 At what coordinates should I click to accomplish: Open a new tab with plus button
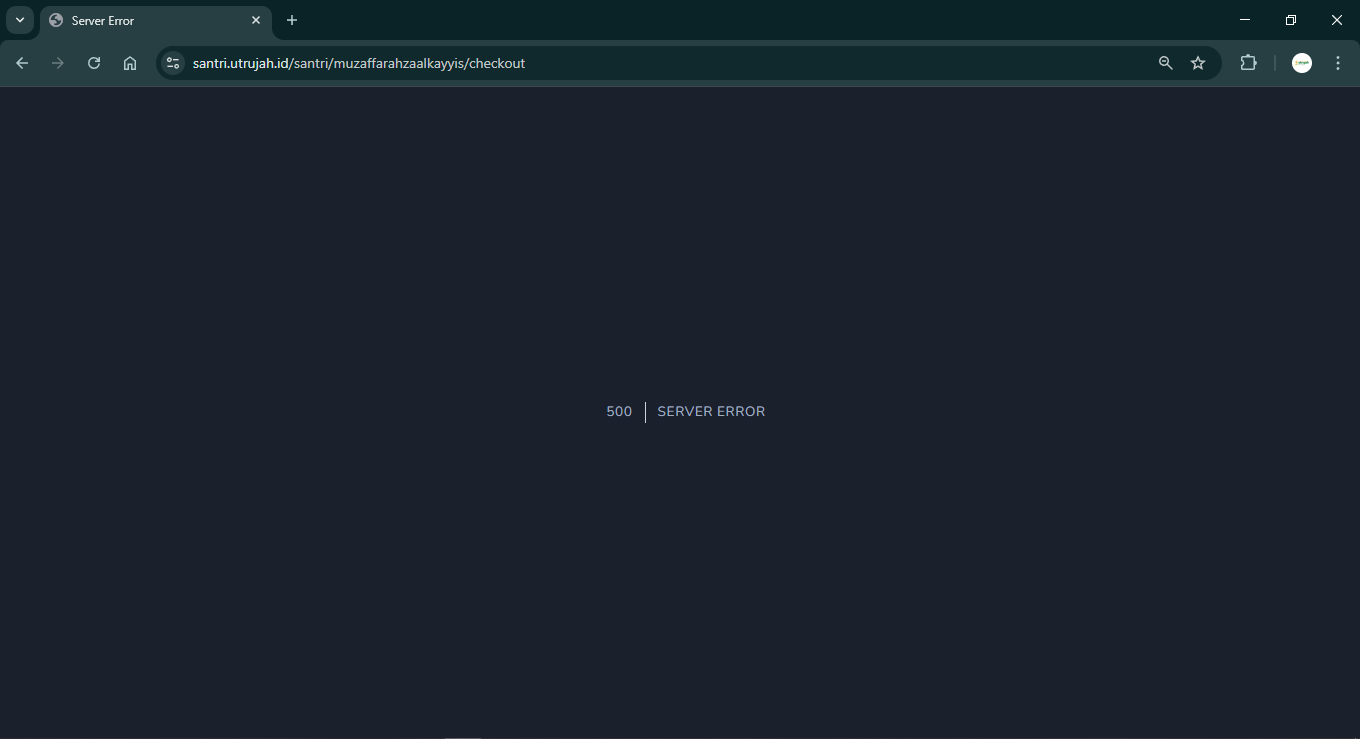click(292, 20)
